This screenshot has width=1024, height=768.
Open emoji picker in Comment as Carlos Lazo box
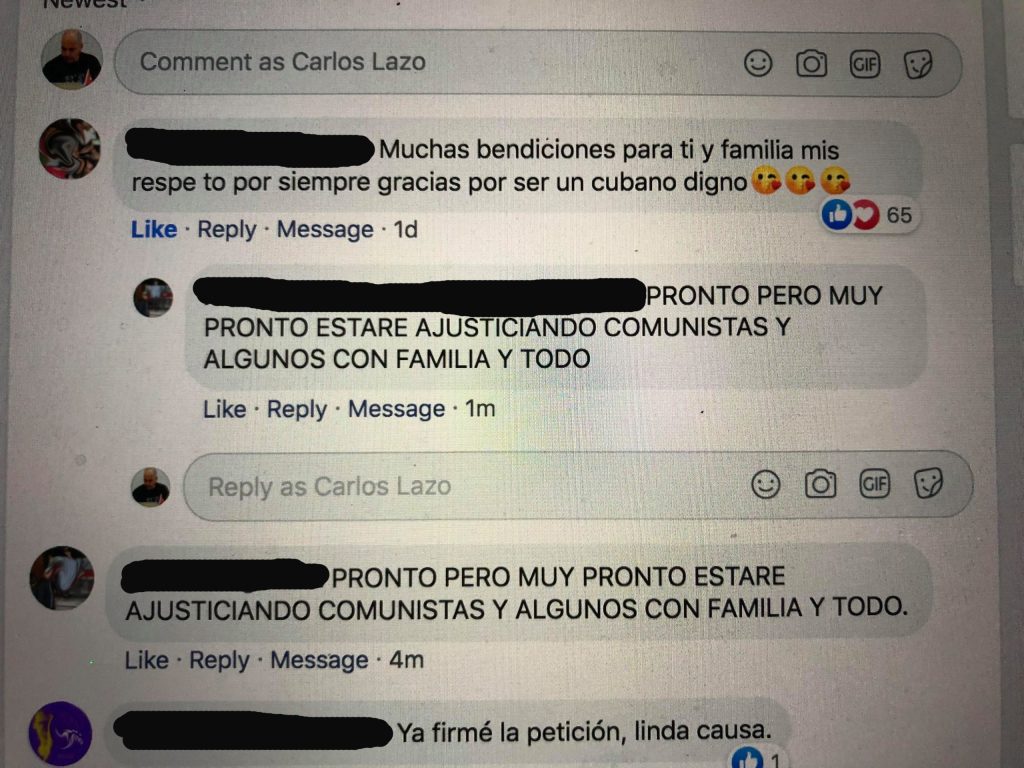(758, 63)
